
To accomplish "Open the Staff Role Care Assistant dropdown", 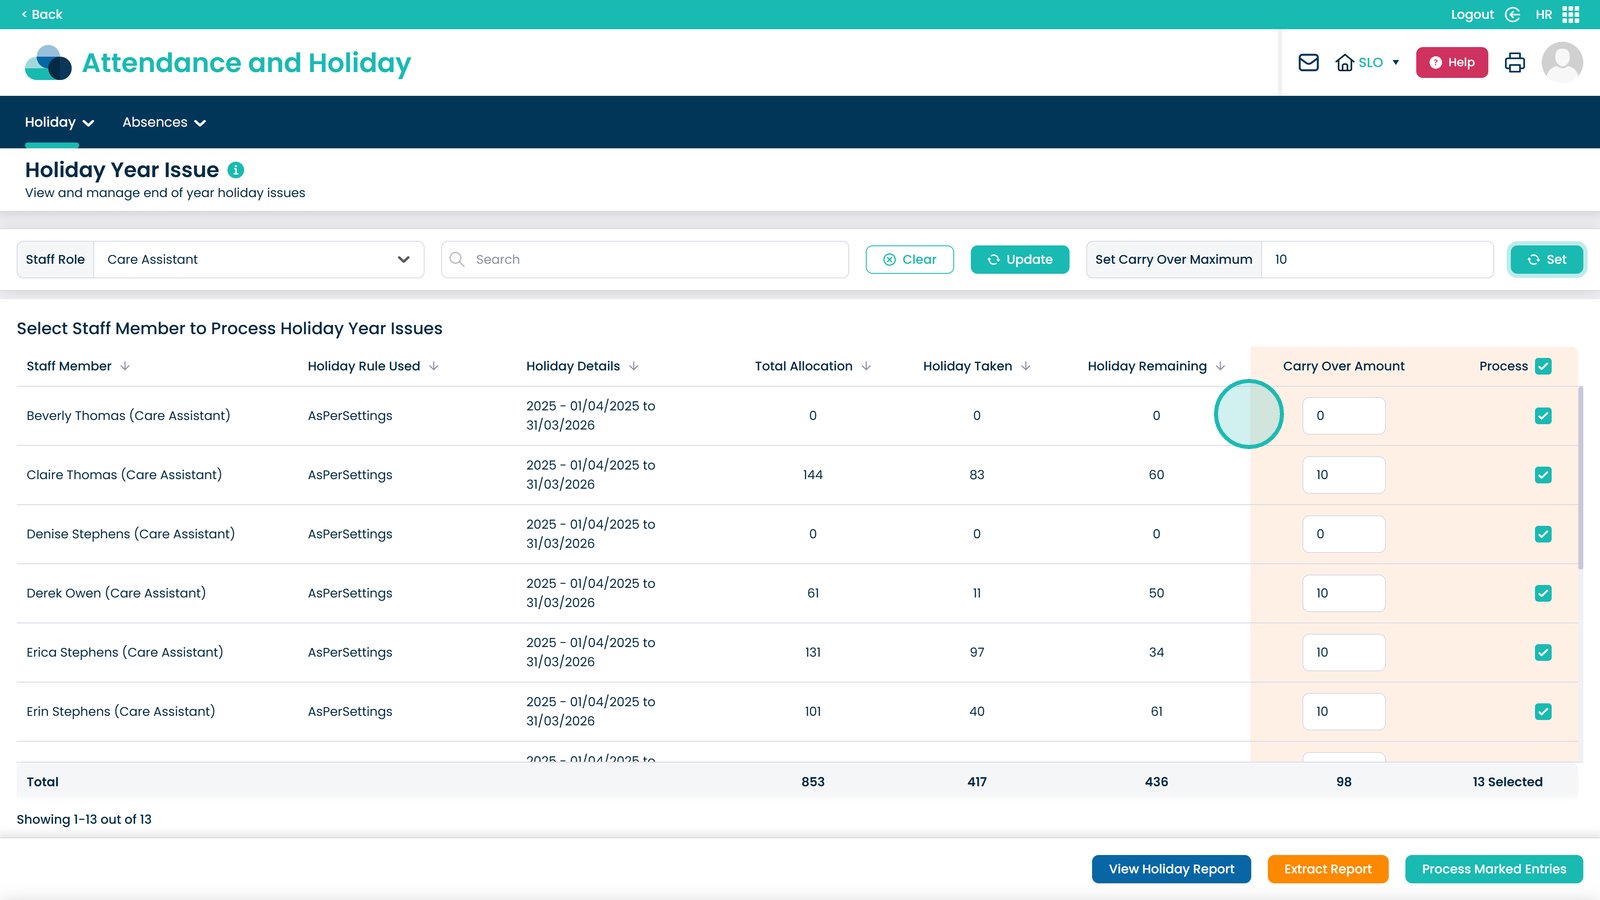I will click(259, 259).
